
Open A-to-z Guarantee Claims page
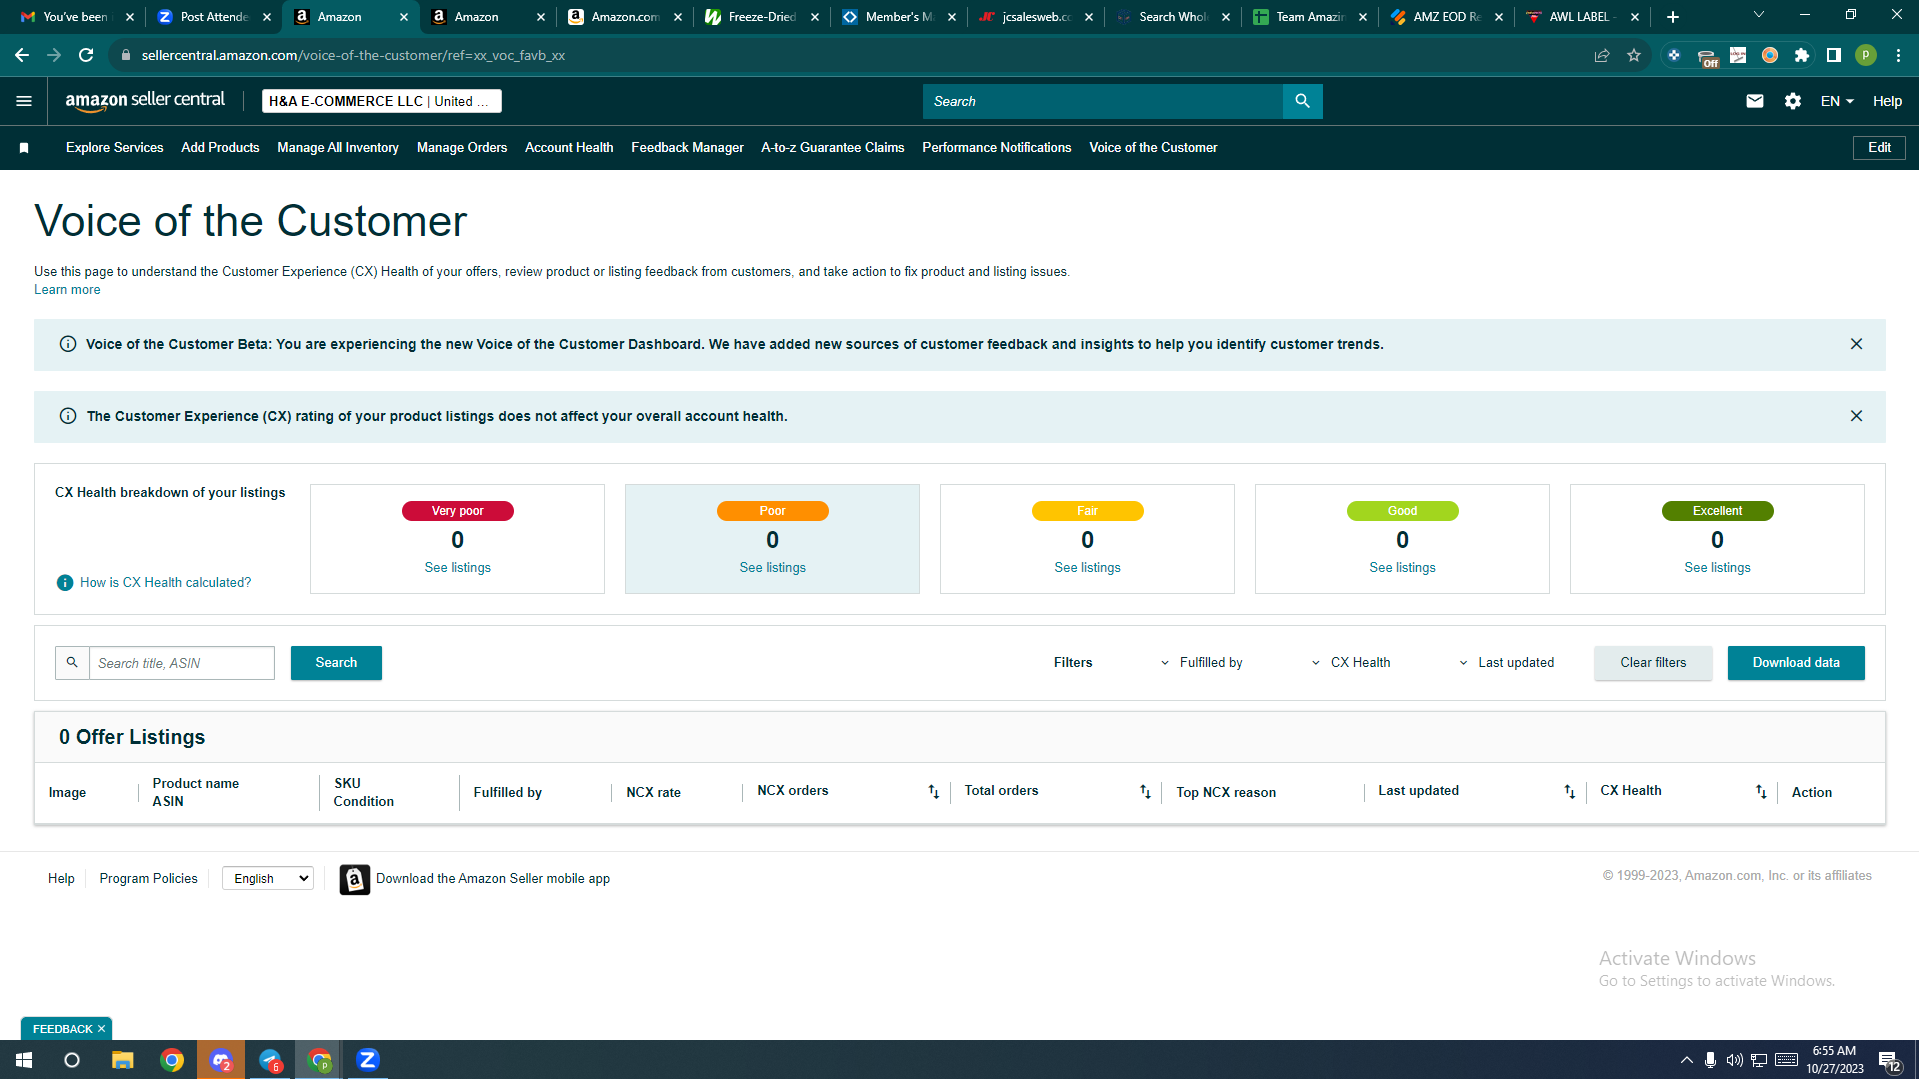click(833, 148)
